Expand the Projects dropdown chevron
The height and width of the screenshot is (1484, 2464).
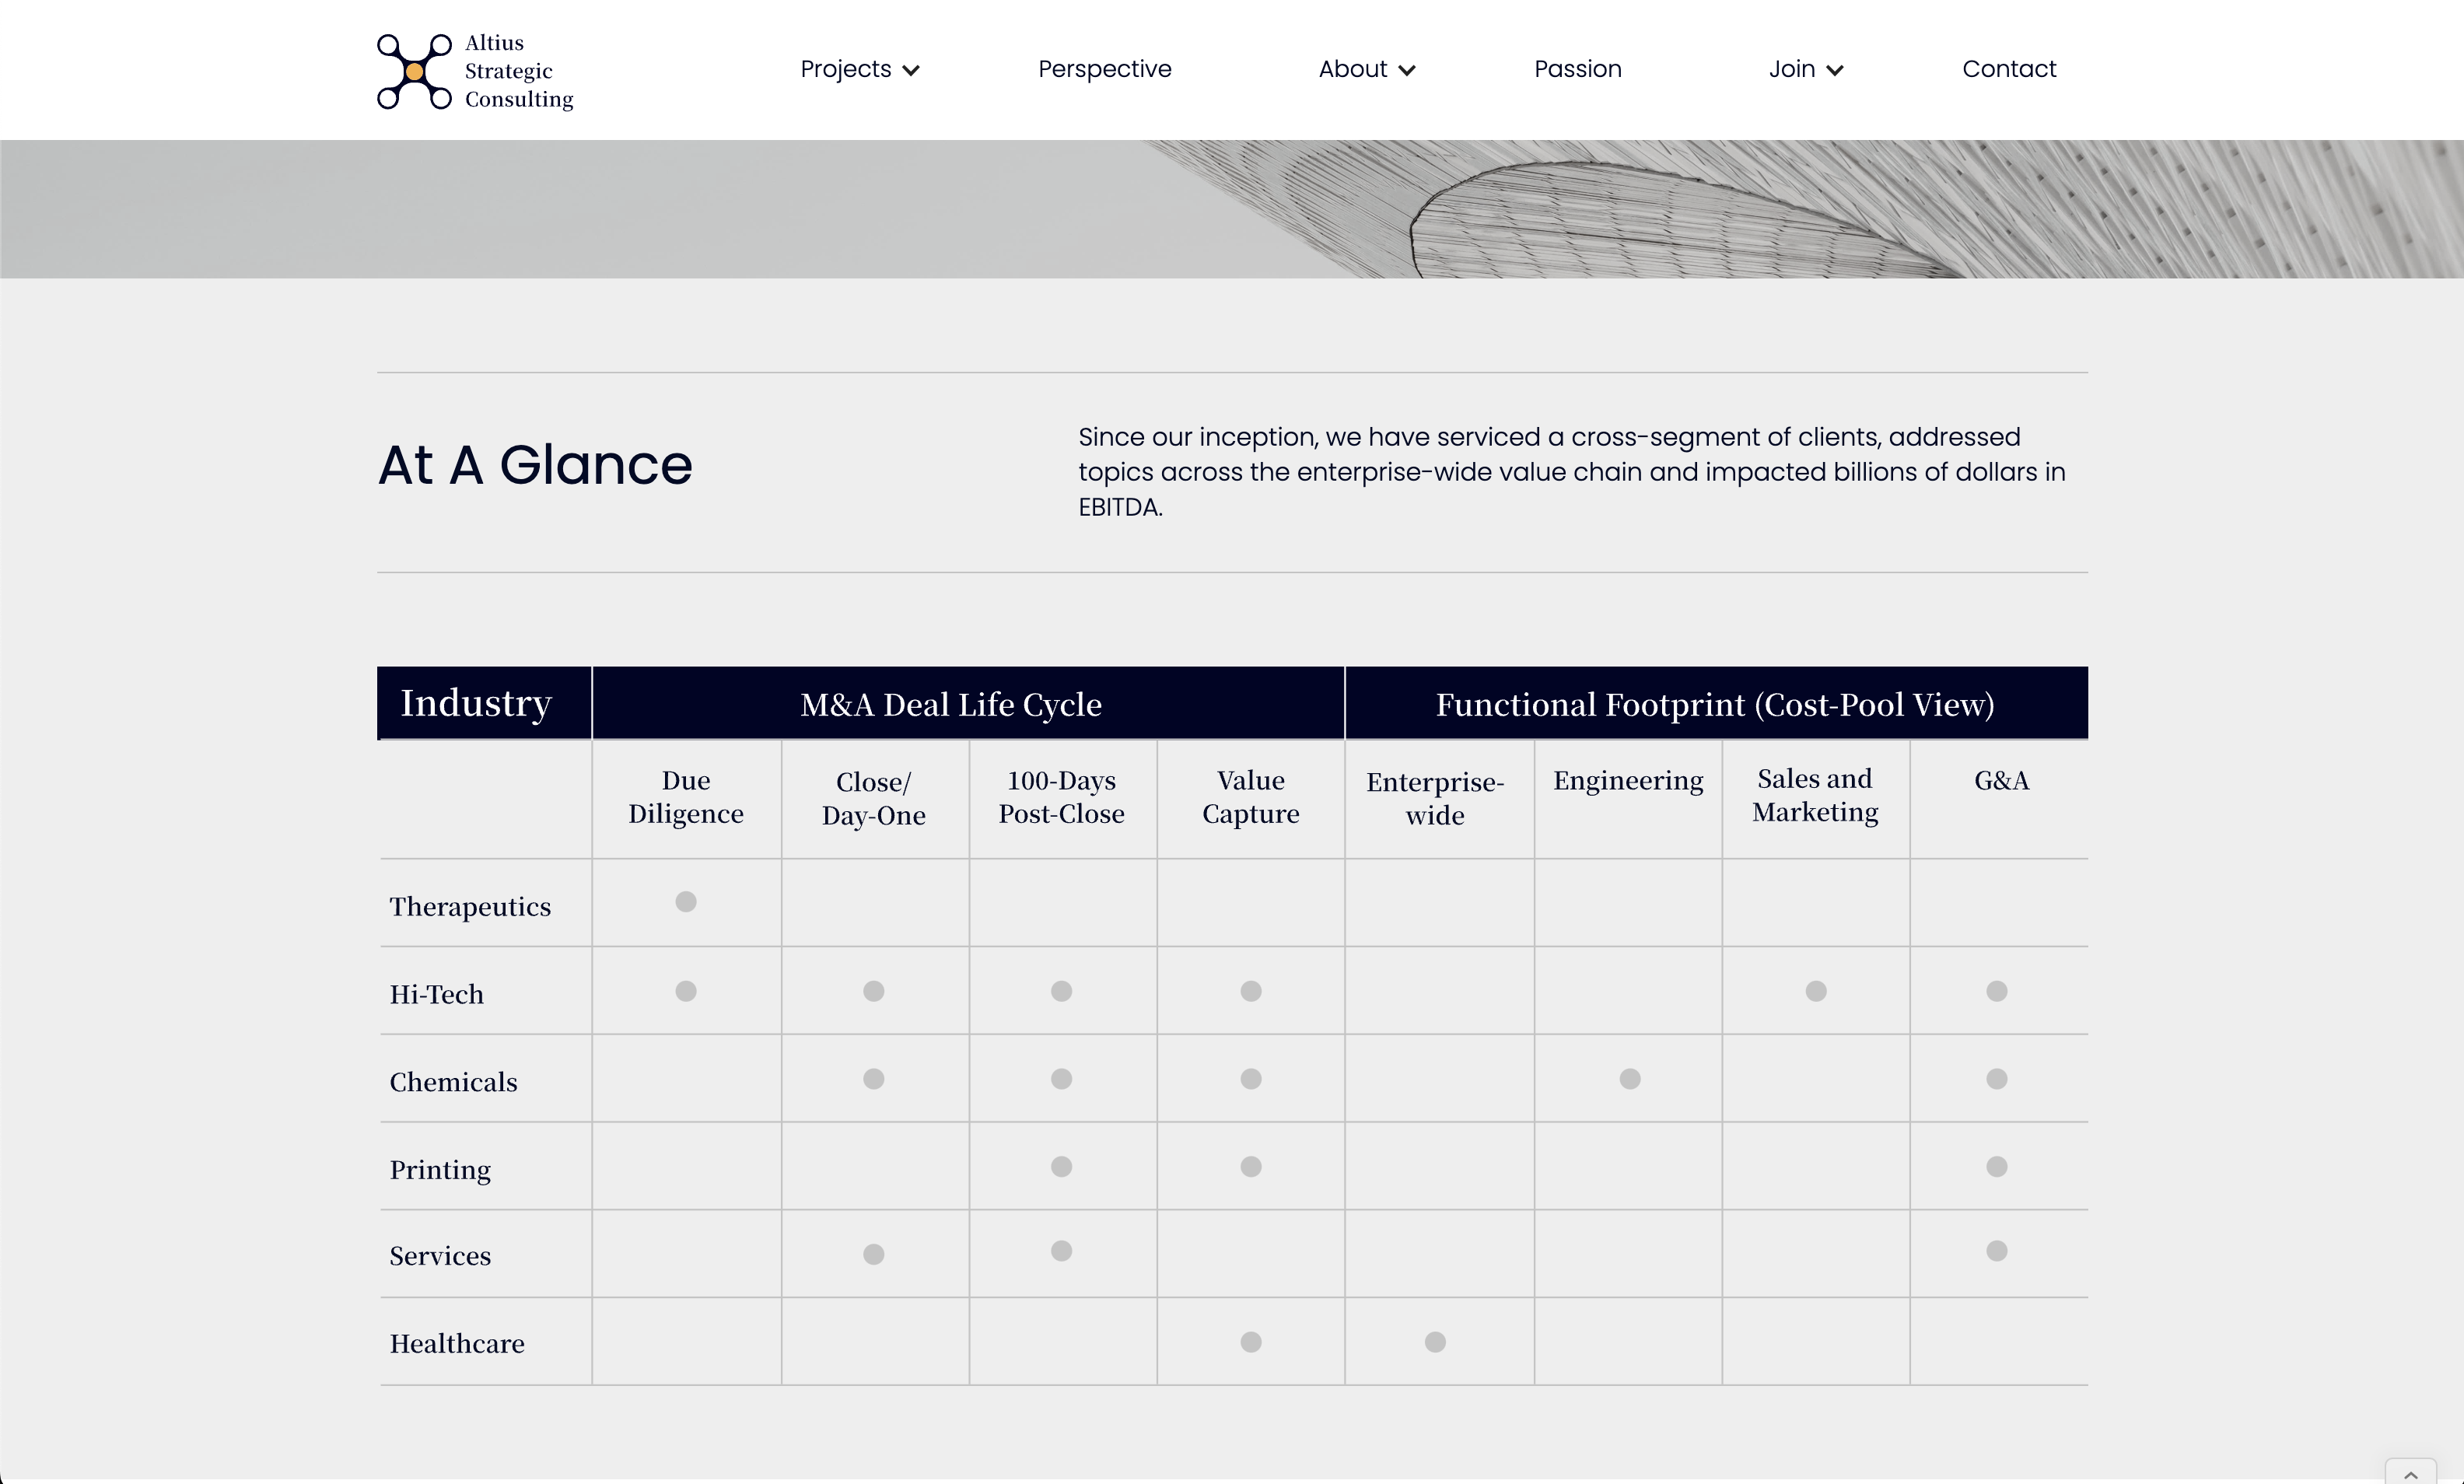[x=910, y=70]
